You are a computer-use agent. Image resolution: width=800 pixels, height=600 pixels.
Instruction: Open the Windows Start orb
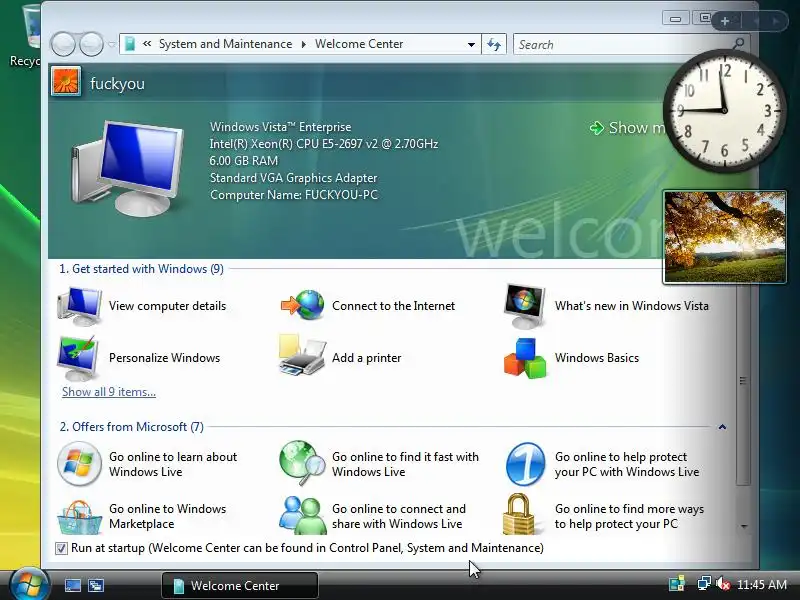coord(29,584)
